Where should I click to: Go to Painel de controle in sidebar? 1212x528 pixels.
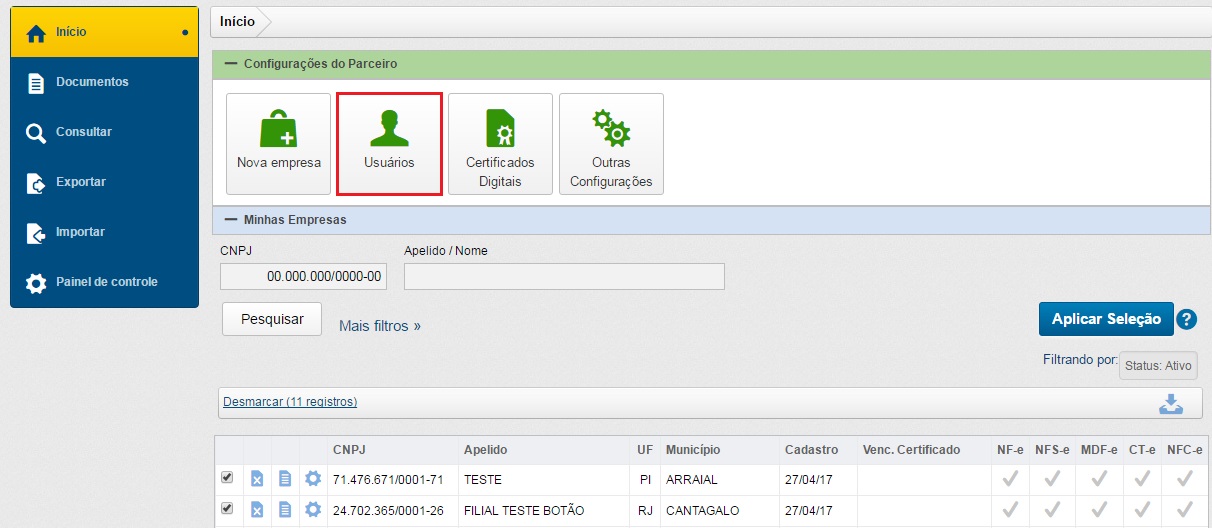pyautogui.click(x=106, y=282)
